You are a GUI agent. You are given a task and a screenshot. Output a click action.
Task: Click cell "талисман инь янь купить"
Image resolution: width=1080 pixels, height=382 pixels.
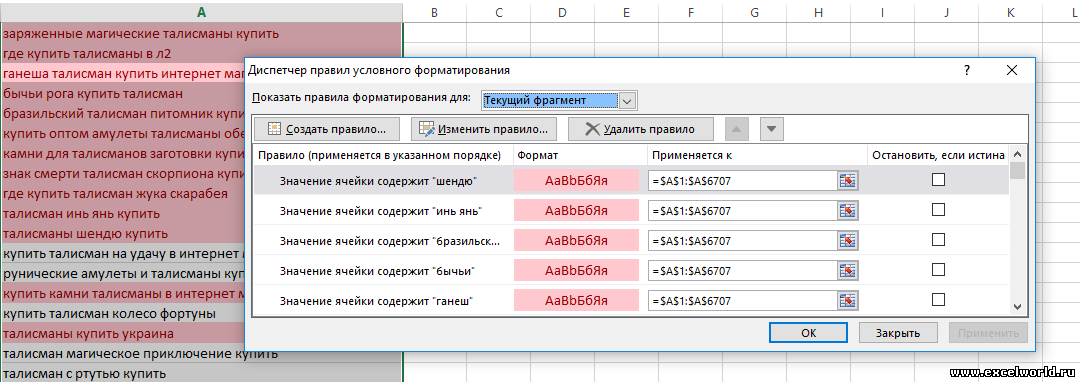123,213
